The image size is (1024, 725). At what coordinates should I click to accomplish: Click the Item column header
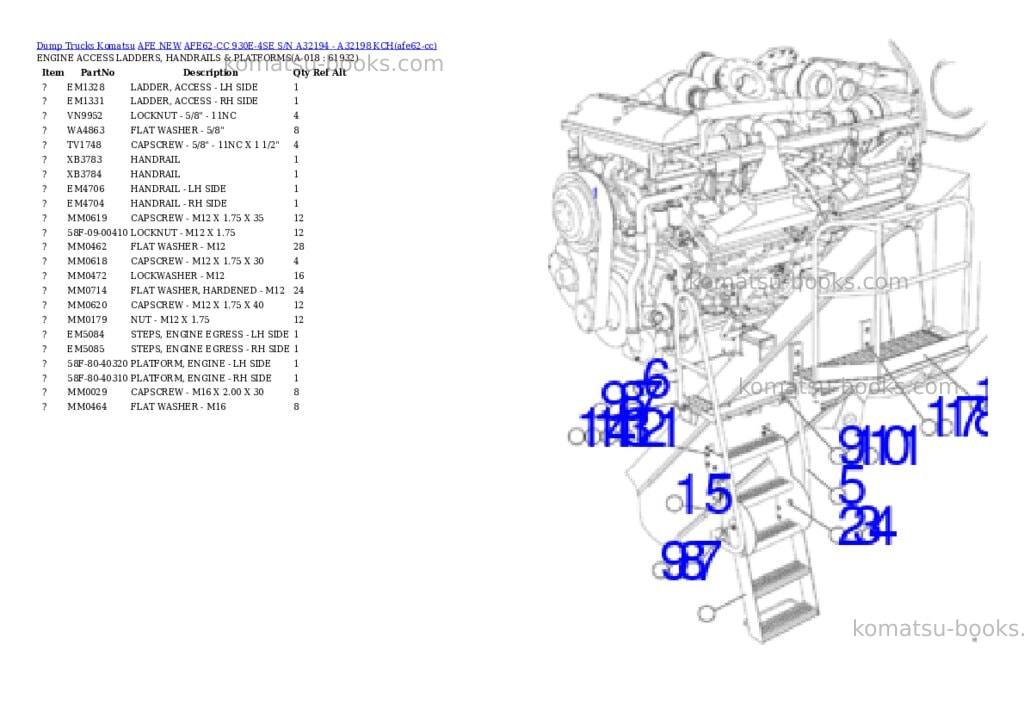click(x=53, y=72)
